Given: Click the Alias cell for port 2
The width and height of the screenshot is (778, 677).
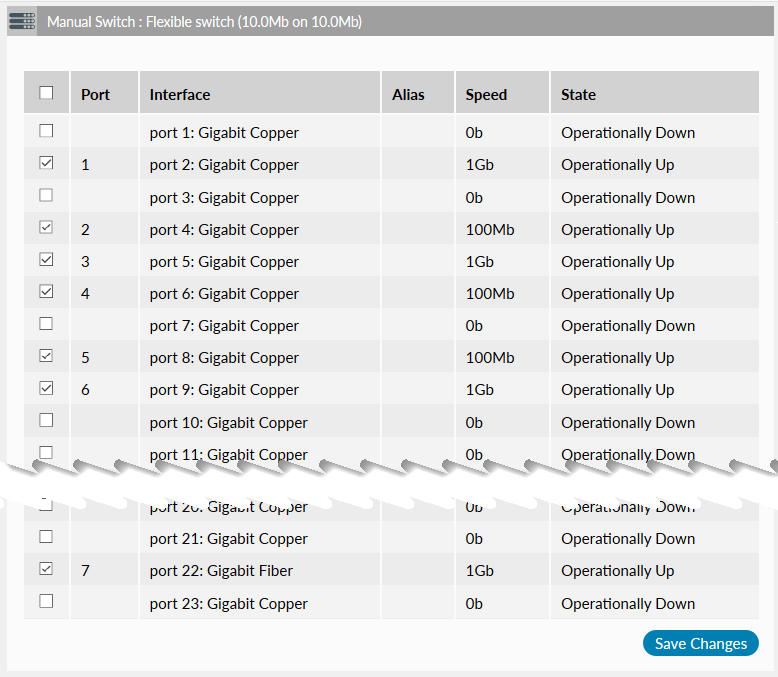Looking at the screenshot, I should tap(417, 165).
